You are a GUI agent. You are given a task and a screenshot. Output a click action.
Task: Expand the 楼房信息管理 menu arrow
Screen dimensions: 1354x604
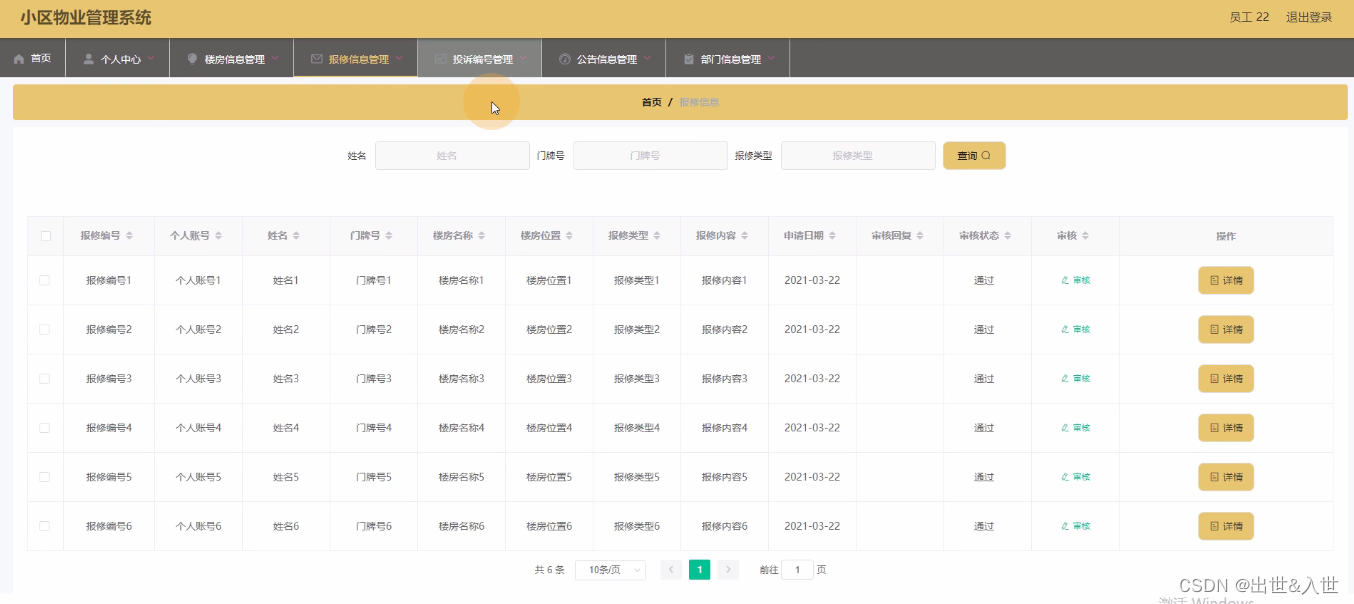[275, 58]
